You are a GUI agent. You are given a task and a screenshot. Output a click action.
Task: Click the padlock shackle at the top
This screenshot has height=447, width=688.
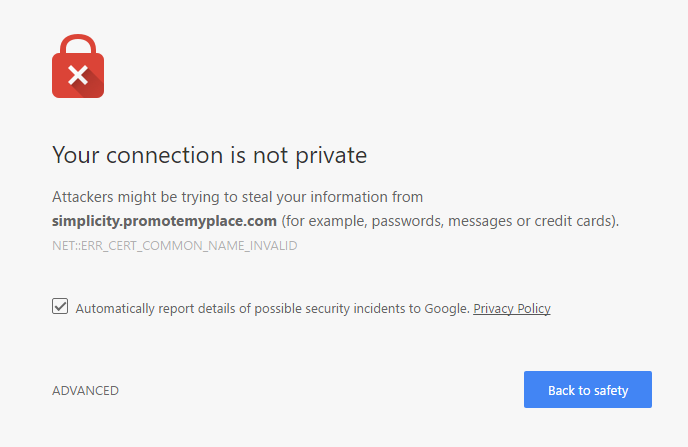pos(78,44)
